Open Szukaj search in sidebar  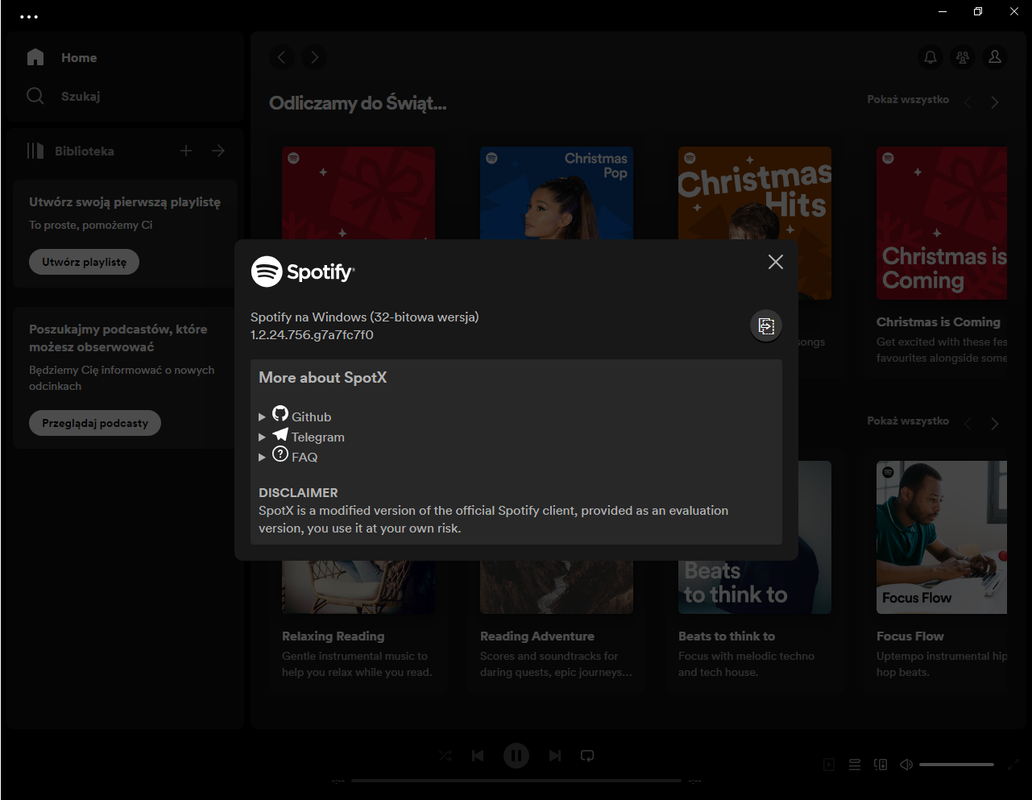(80, 96)
